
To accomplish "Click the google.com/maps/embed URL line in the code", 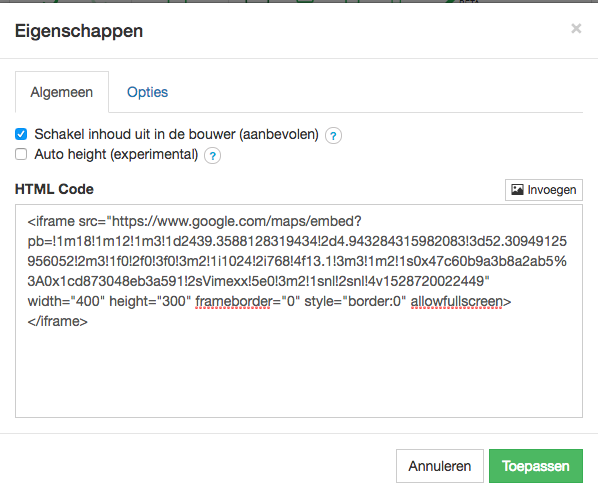I will [x=195, y=222].
